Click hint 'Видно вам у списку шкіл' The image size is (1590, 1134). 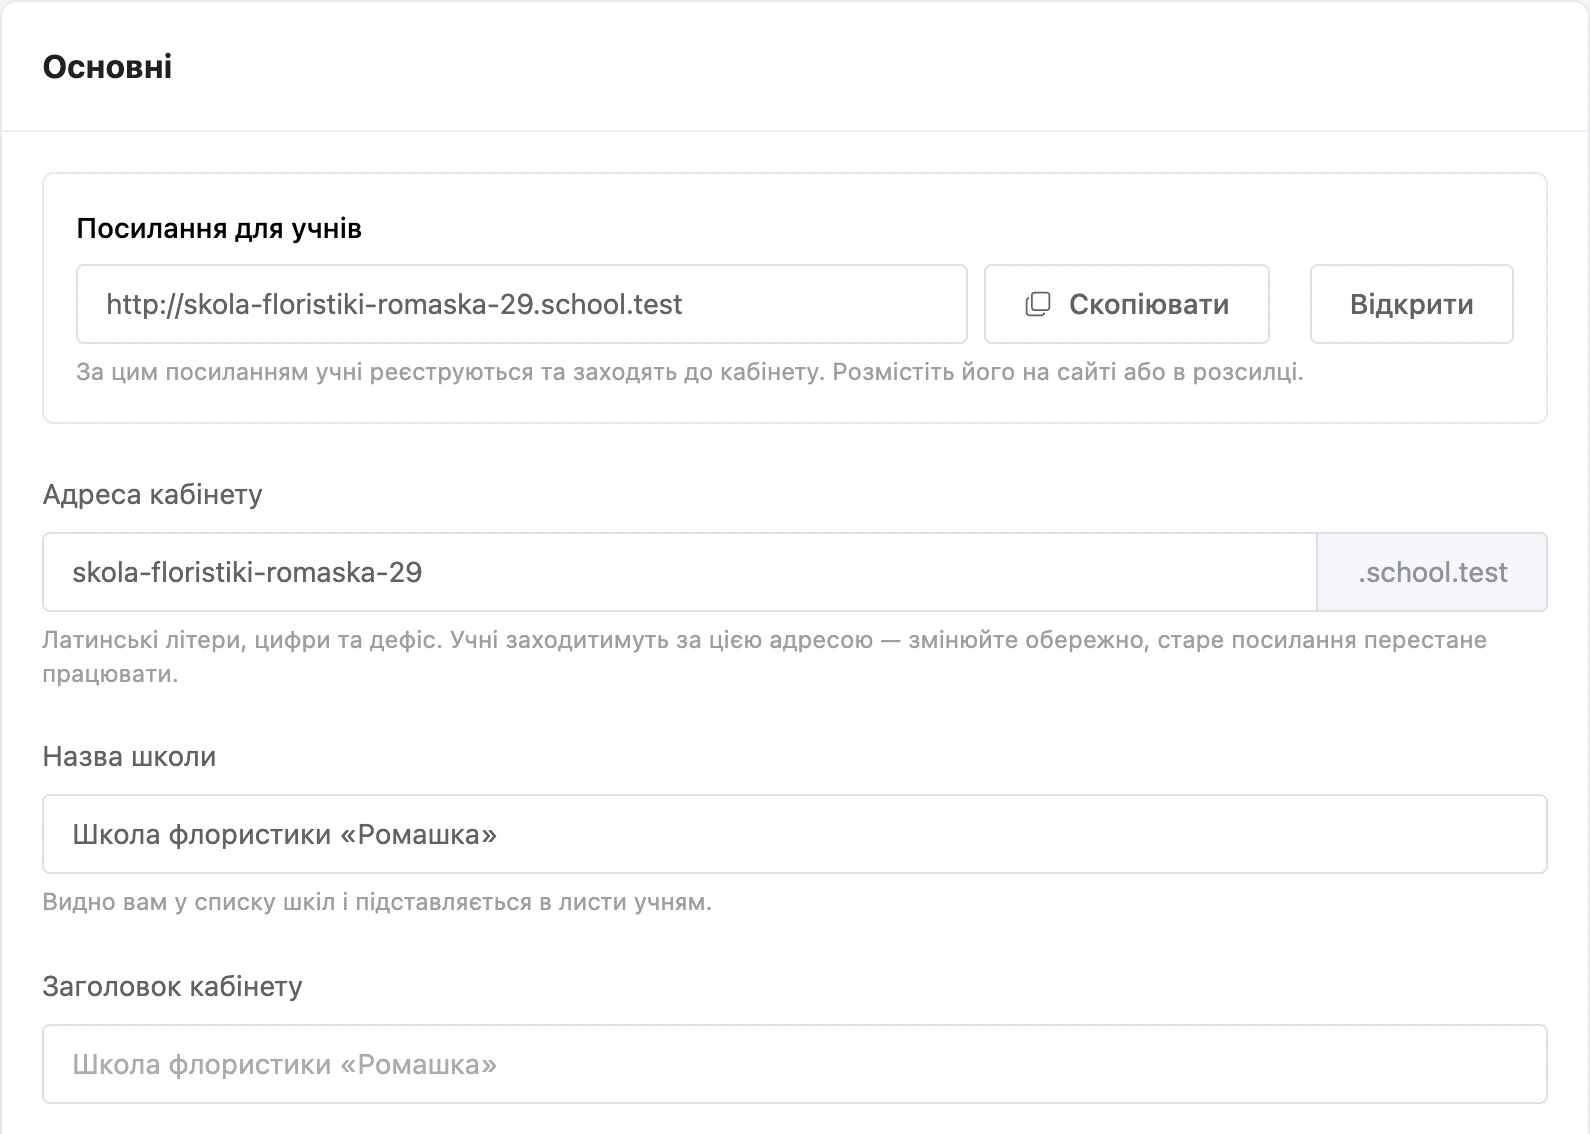pyautogui.click(x=188, y=903)
